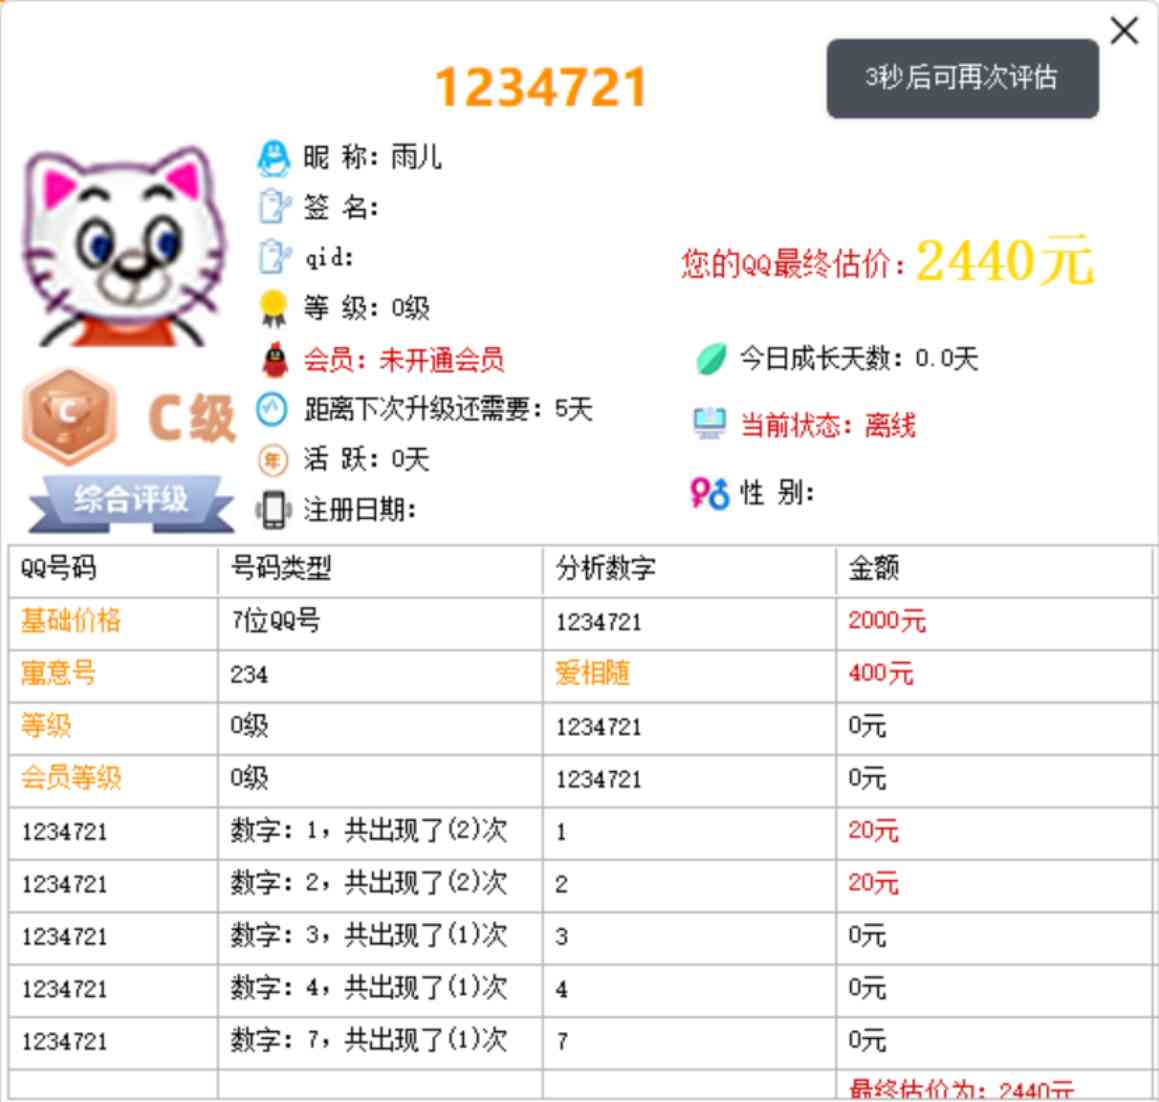Click the C级 hexagon badge icon
The image size is (1159, 1102).
click(x=69, y=418)
